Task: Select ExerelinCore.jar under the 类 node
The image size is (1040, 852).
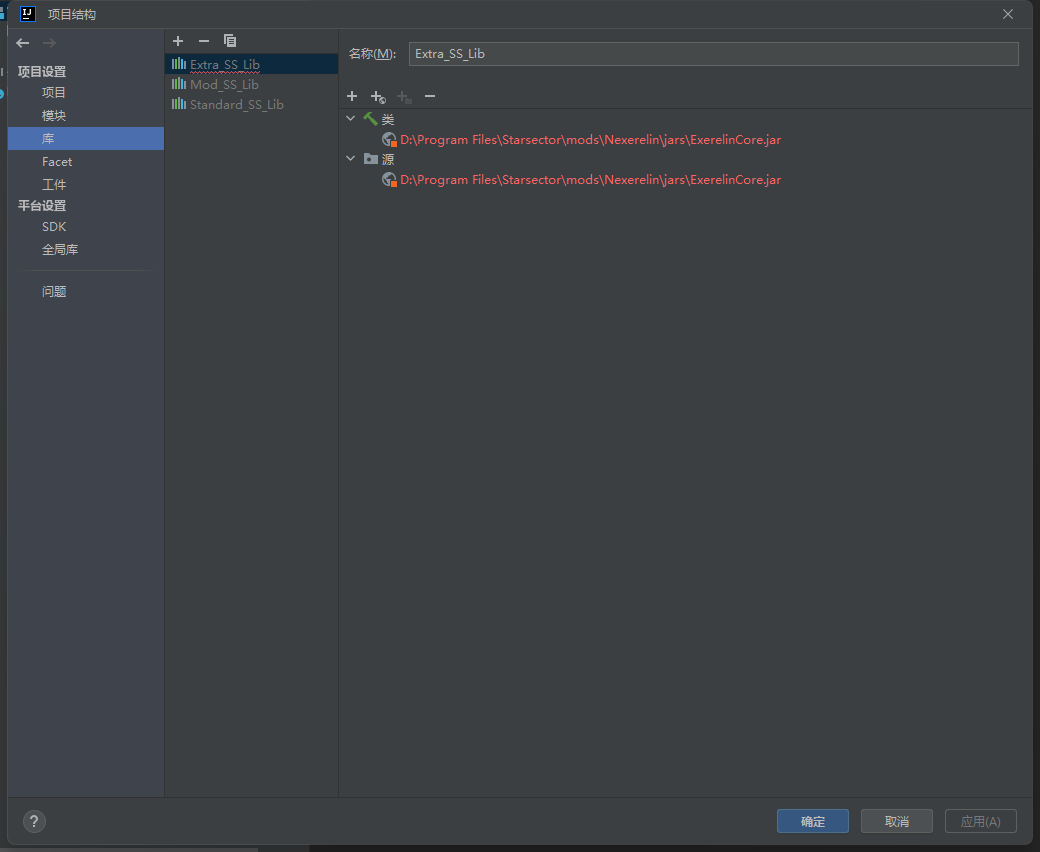Action: 590,140
